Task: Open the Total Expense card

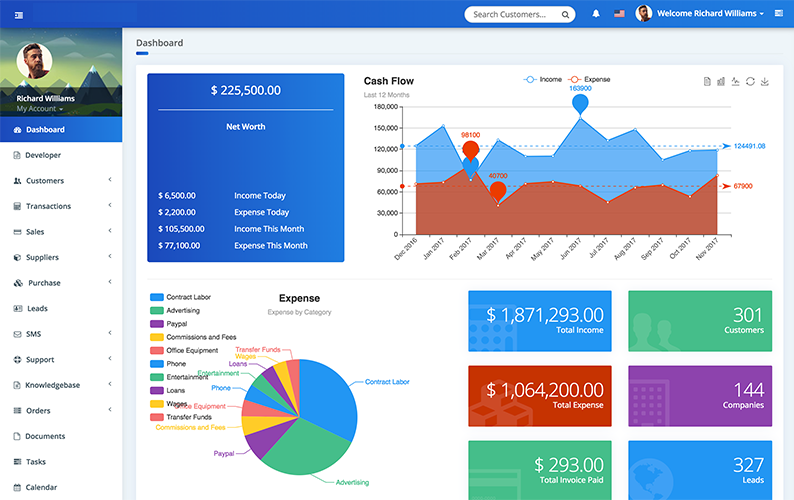Action: pyautogui.click(x=540, y=396)
